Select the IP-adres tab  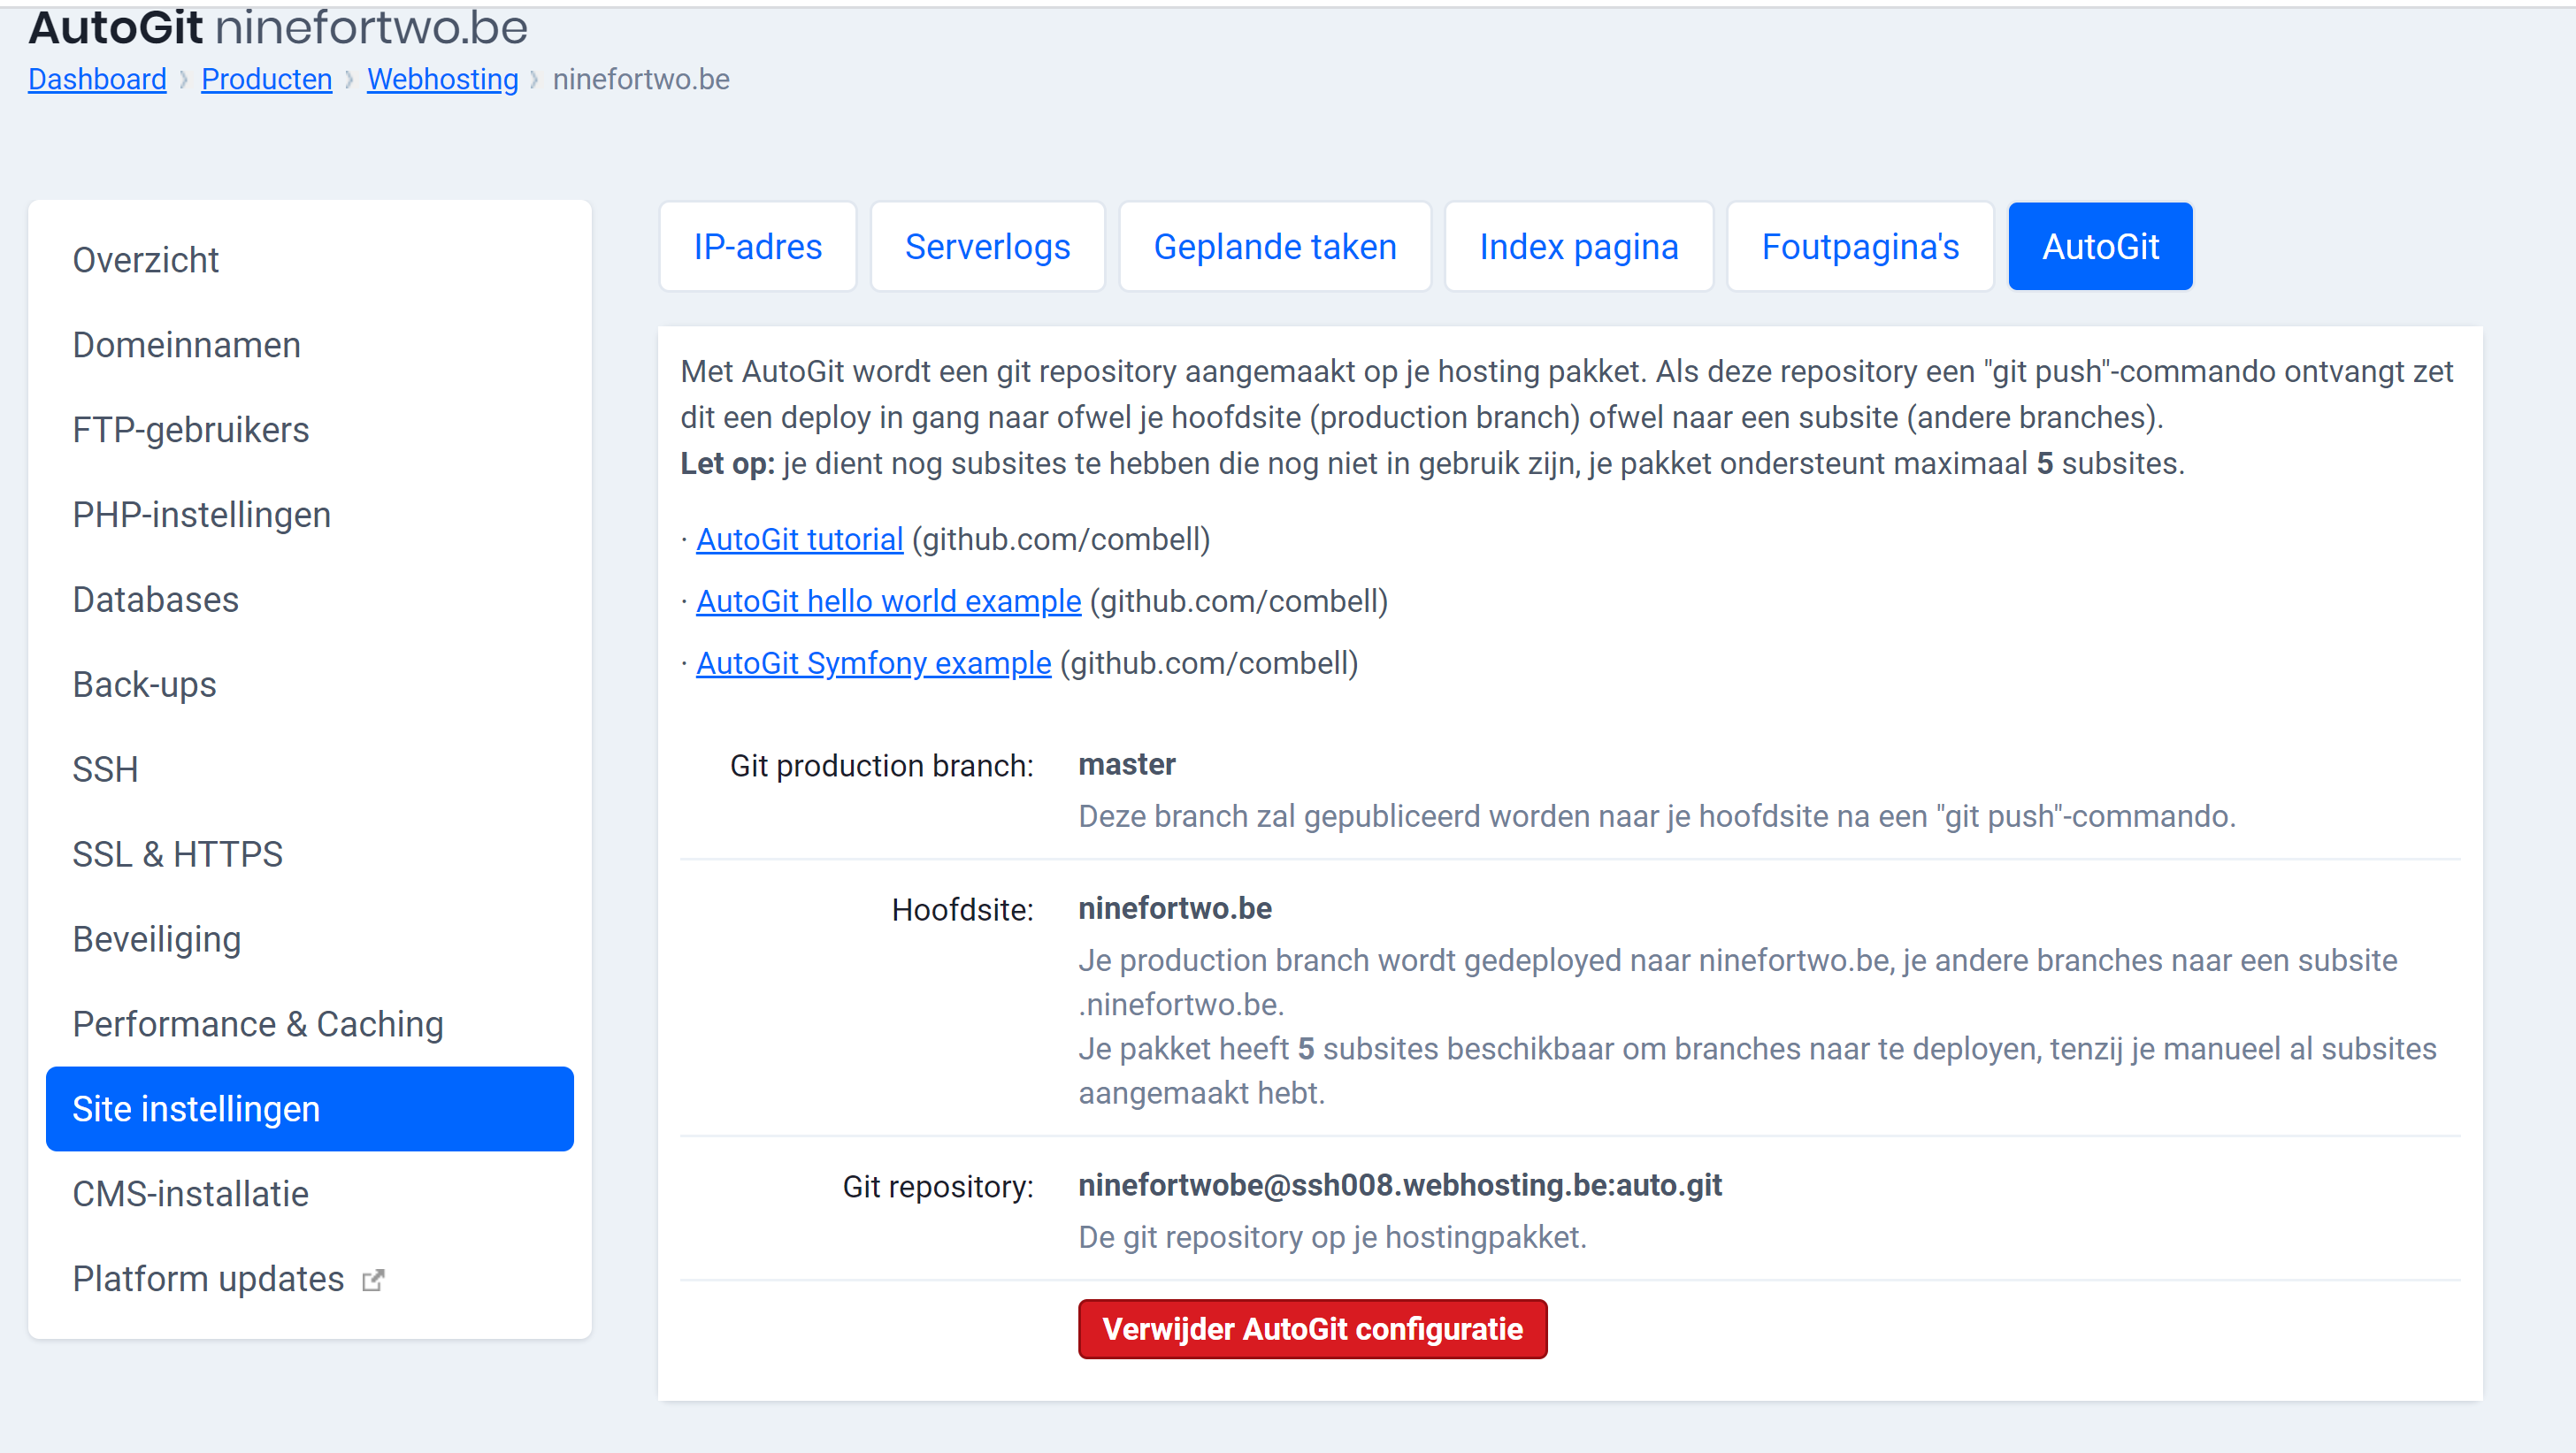[757, 246]
